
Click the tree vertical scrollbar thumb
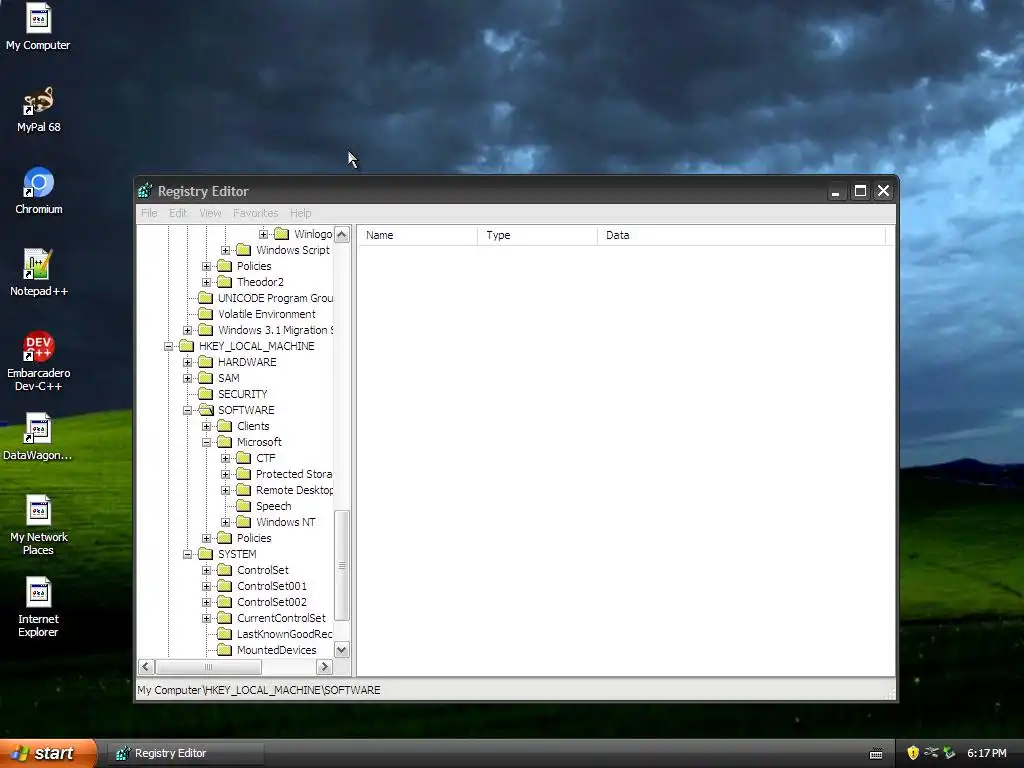coord(342,566)
